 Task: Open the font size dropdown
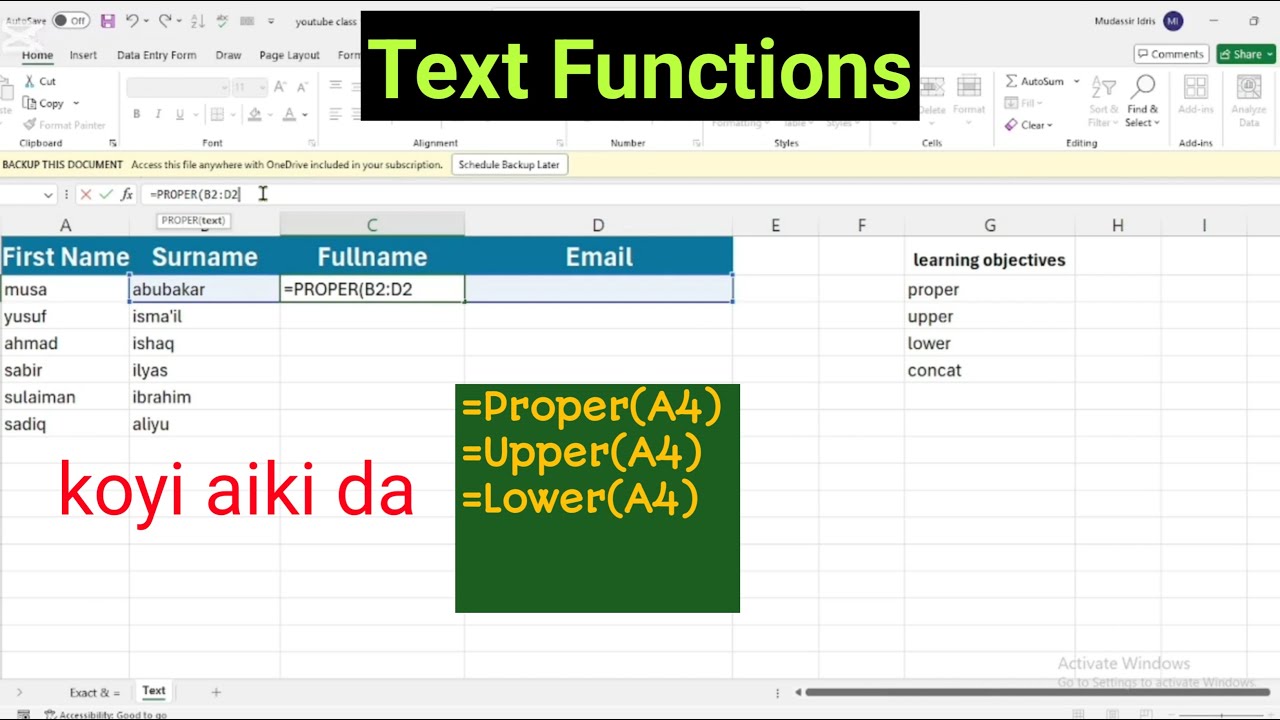point(261,88)
